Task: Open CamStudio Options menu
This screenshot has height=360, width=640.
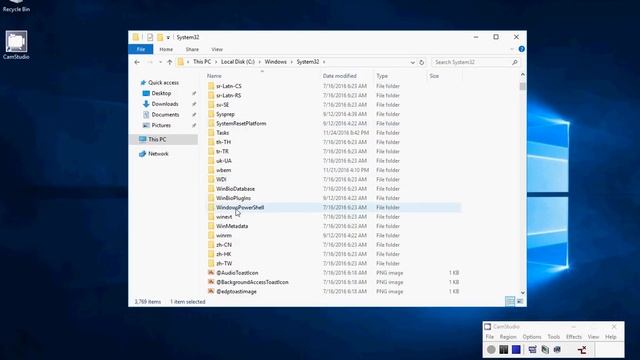Action: point(532,337)
